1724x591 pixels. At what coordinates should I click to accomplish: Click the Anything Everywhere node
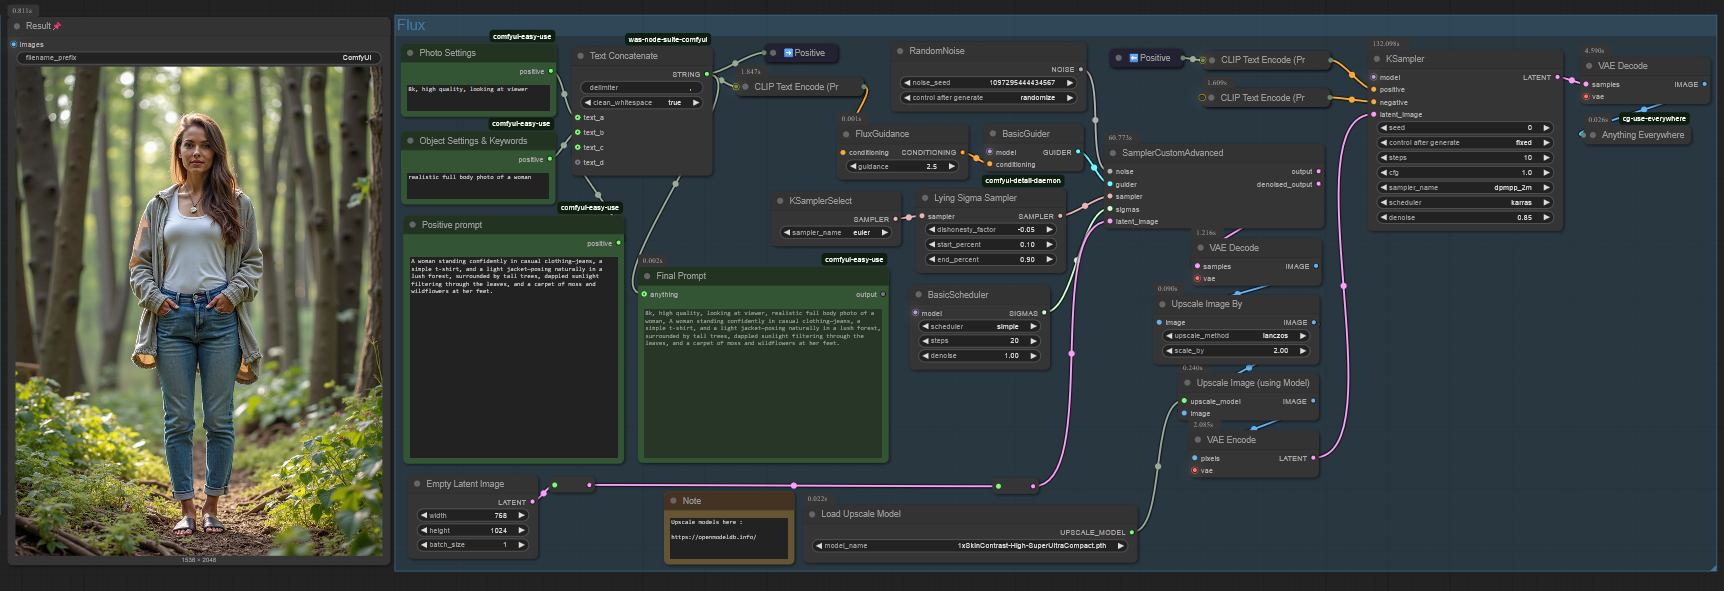coord(1642,135)
